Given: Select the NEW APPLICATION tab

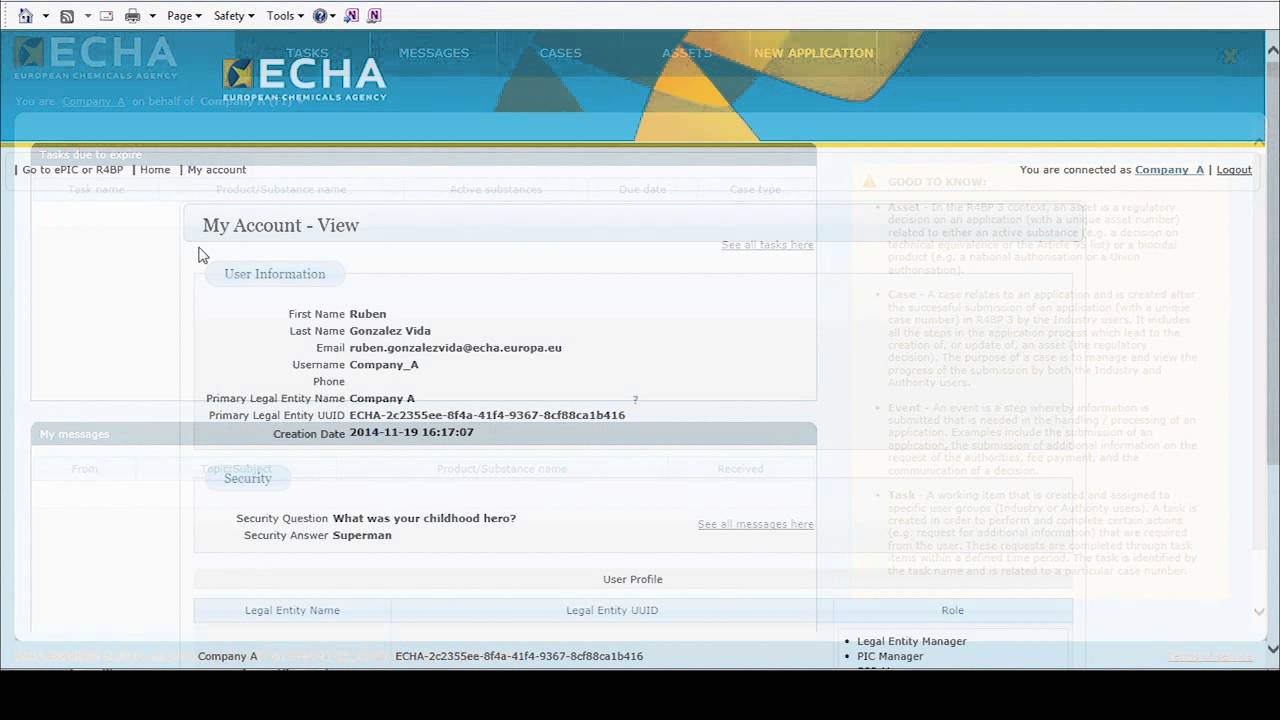Looking at the screenshot, I should pos(814,53).
